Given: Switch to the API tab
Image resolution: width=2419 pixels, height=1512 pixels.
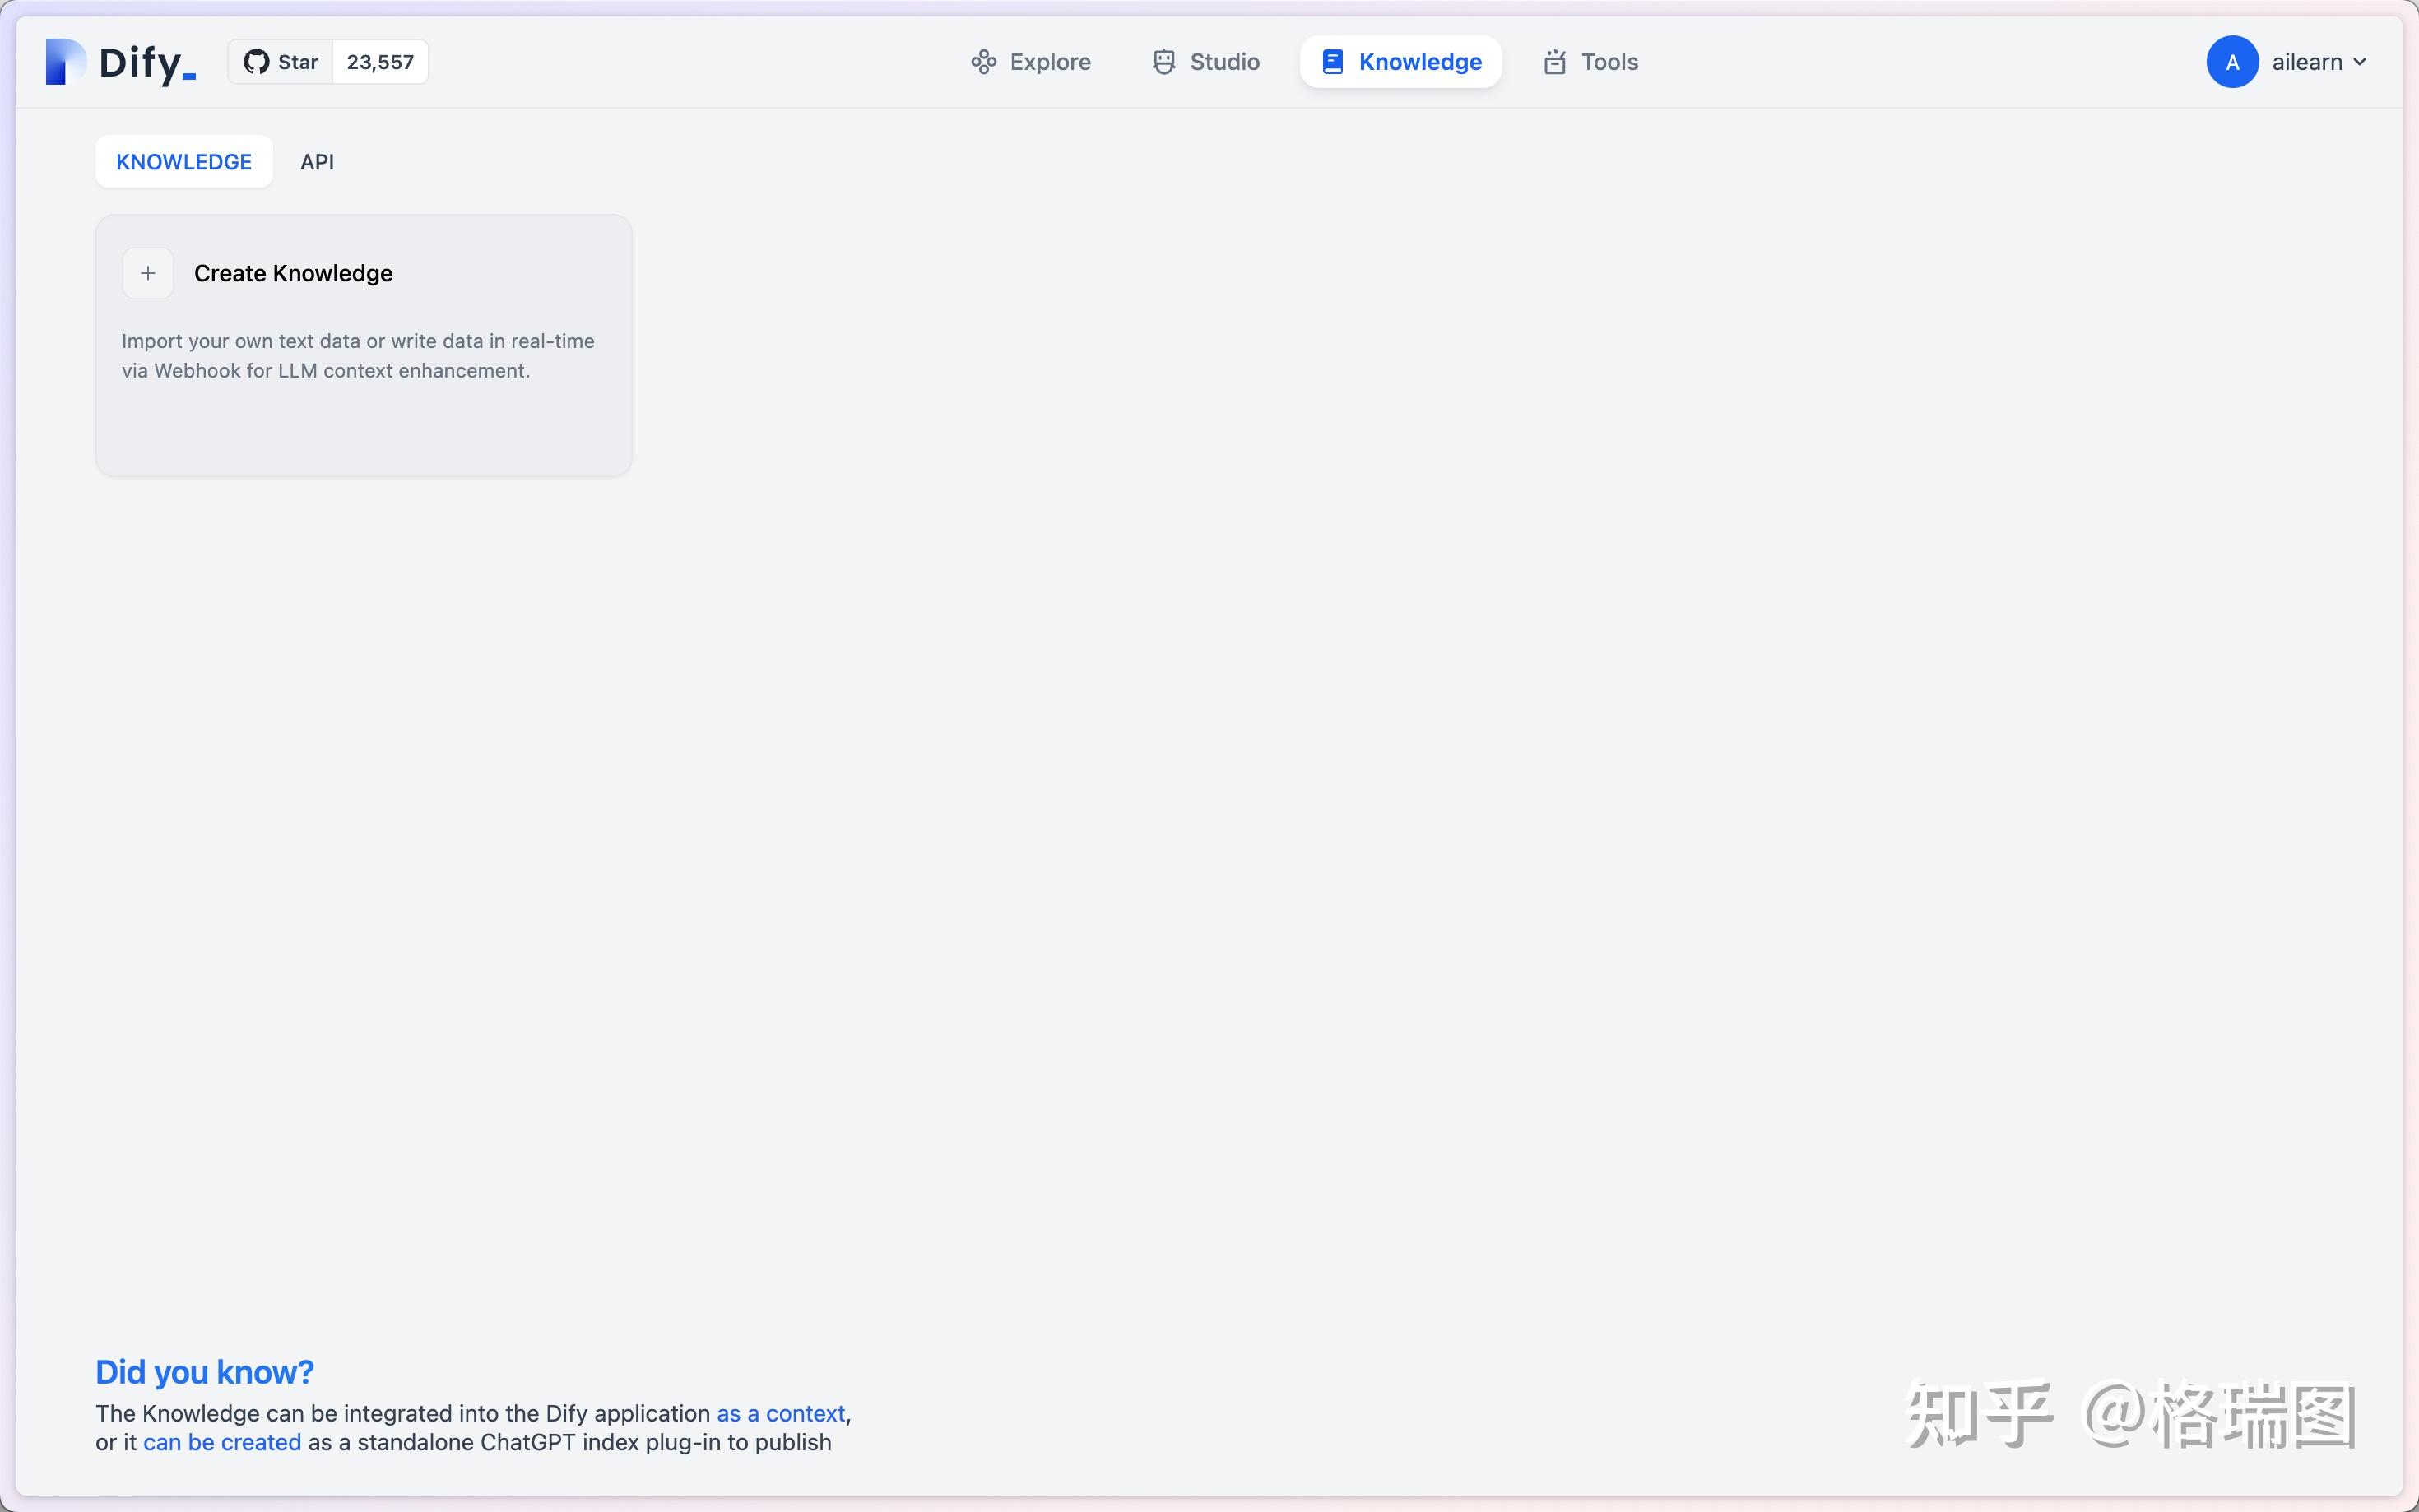Looking at the screenshot, I should (x=317, y=162).
